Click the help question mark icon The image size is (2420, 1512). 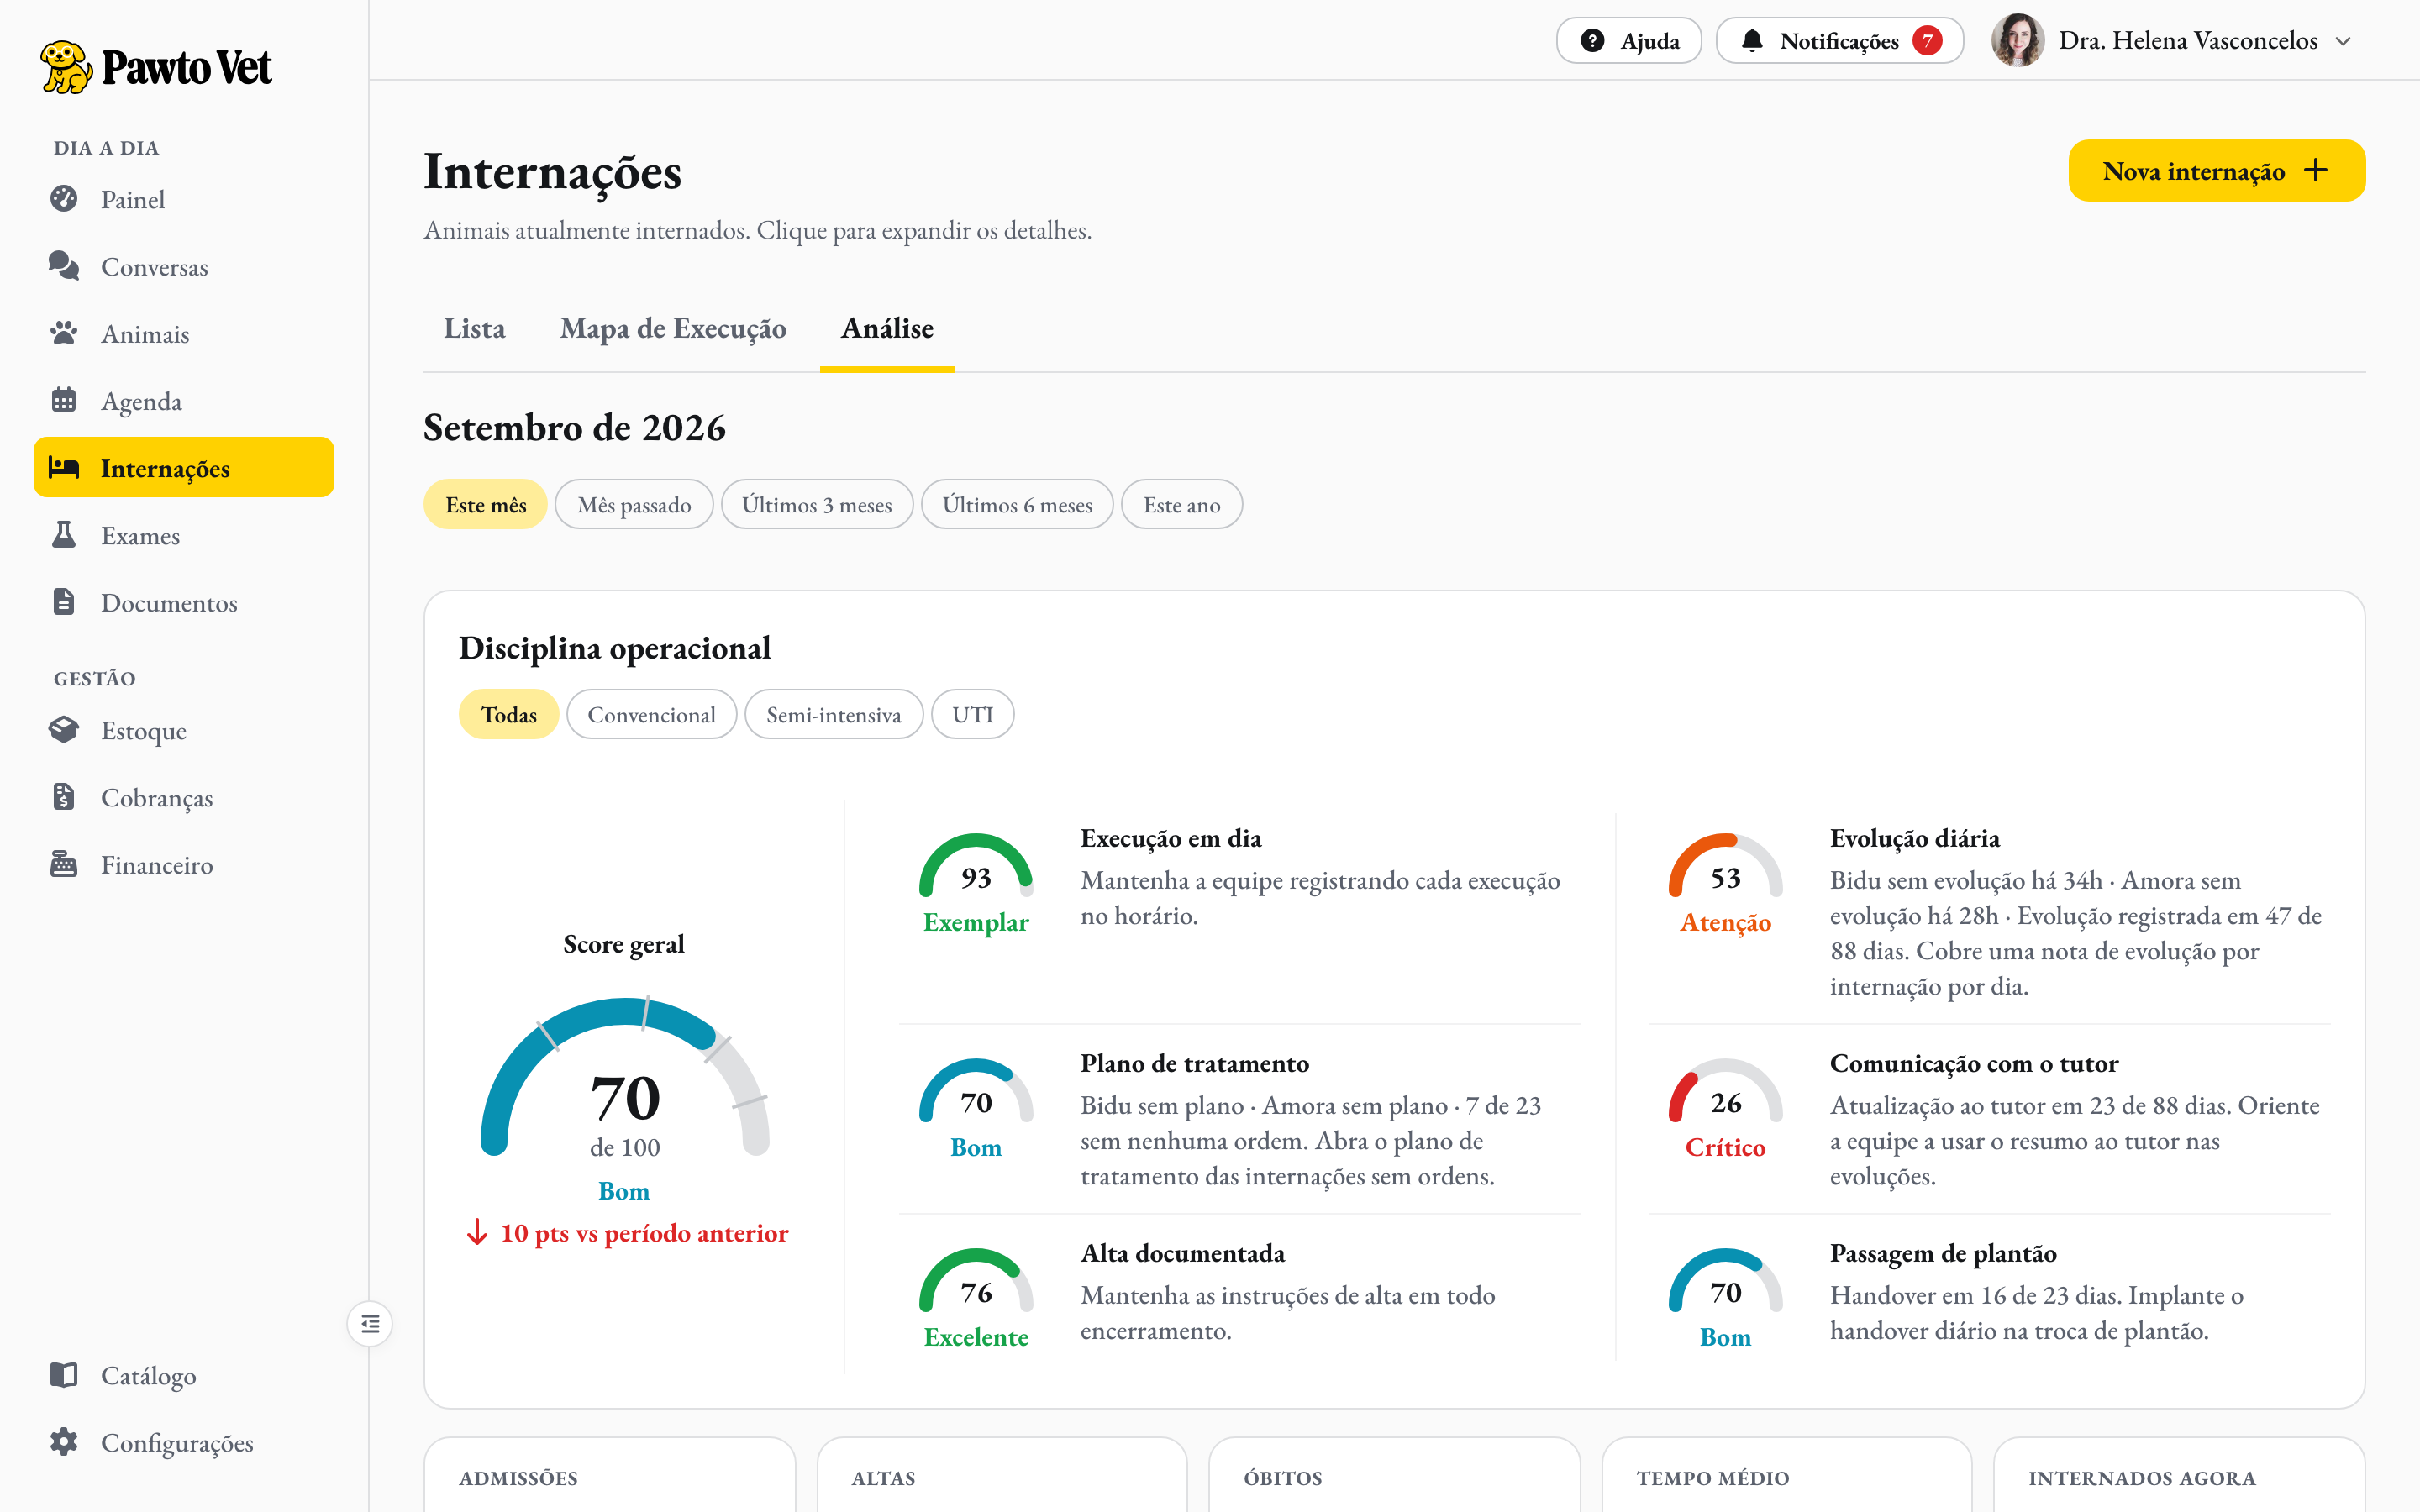pos(1592,41)
